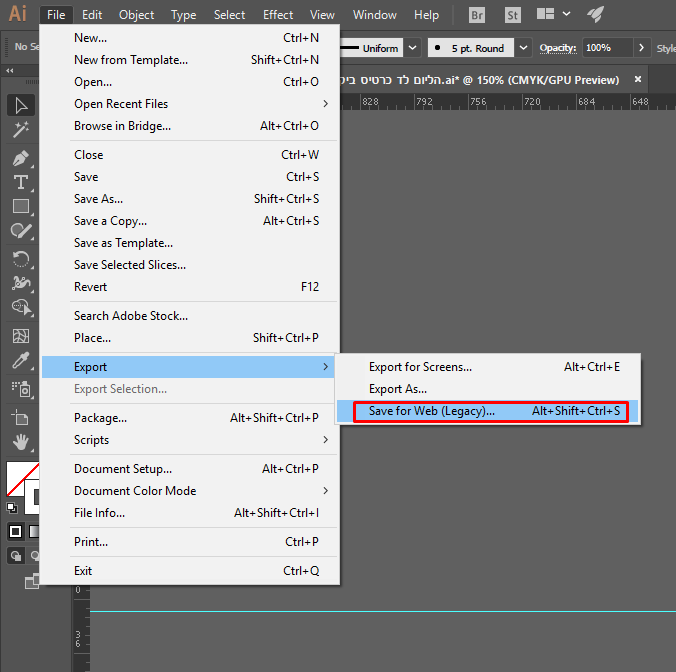Select the Magic Wand tool
676x672 pixels.
point(21,129)
